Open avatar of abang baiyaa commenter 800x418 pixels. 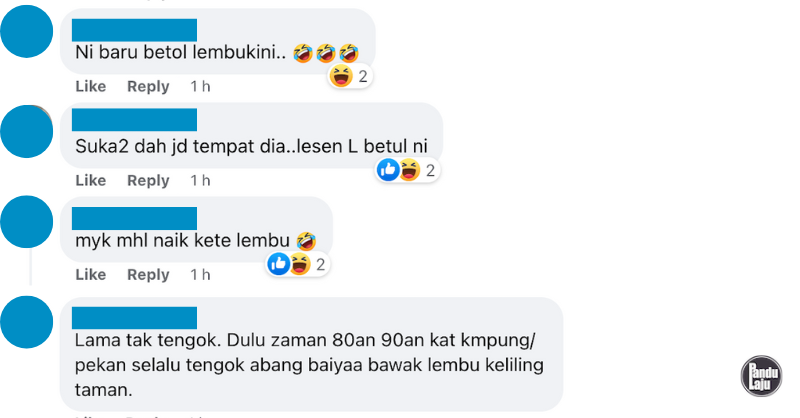(x=27, y=322)
